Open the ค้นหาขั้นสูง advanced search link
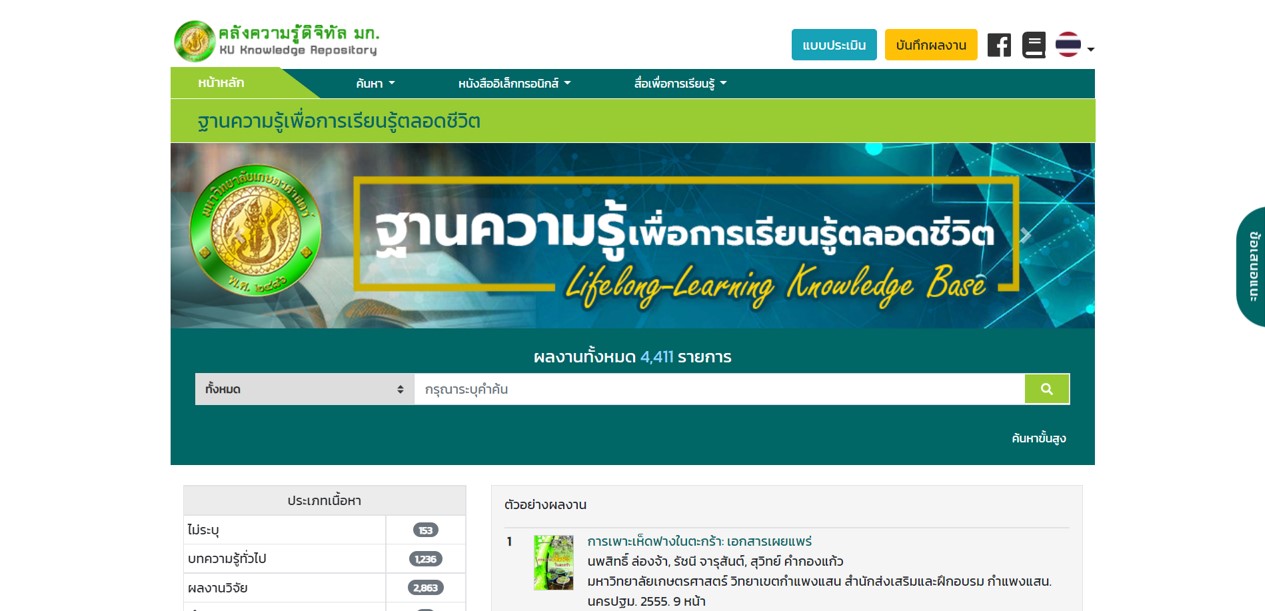Screen dimensions: 1265x611 (1038, 438)
